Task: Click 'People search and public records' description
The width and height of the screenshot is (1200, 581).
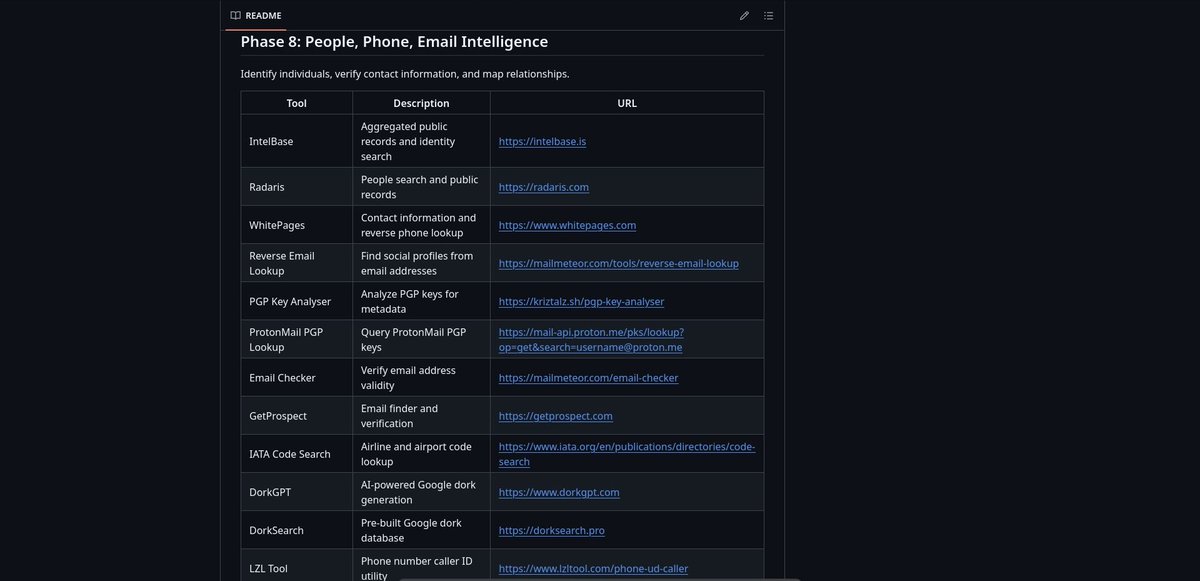Action: [419, 187]
